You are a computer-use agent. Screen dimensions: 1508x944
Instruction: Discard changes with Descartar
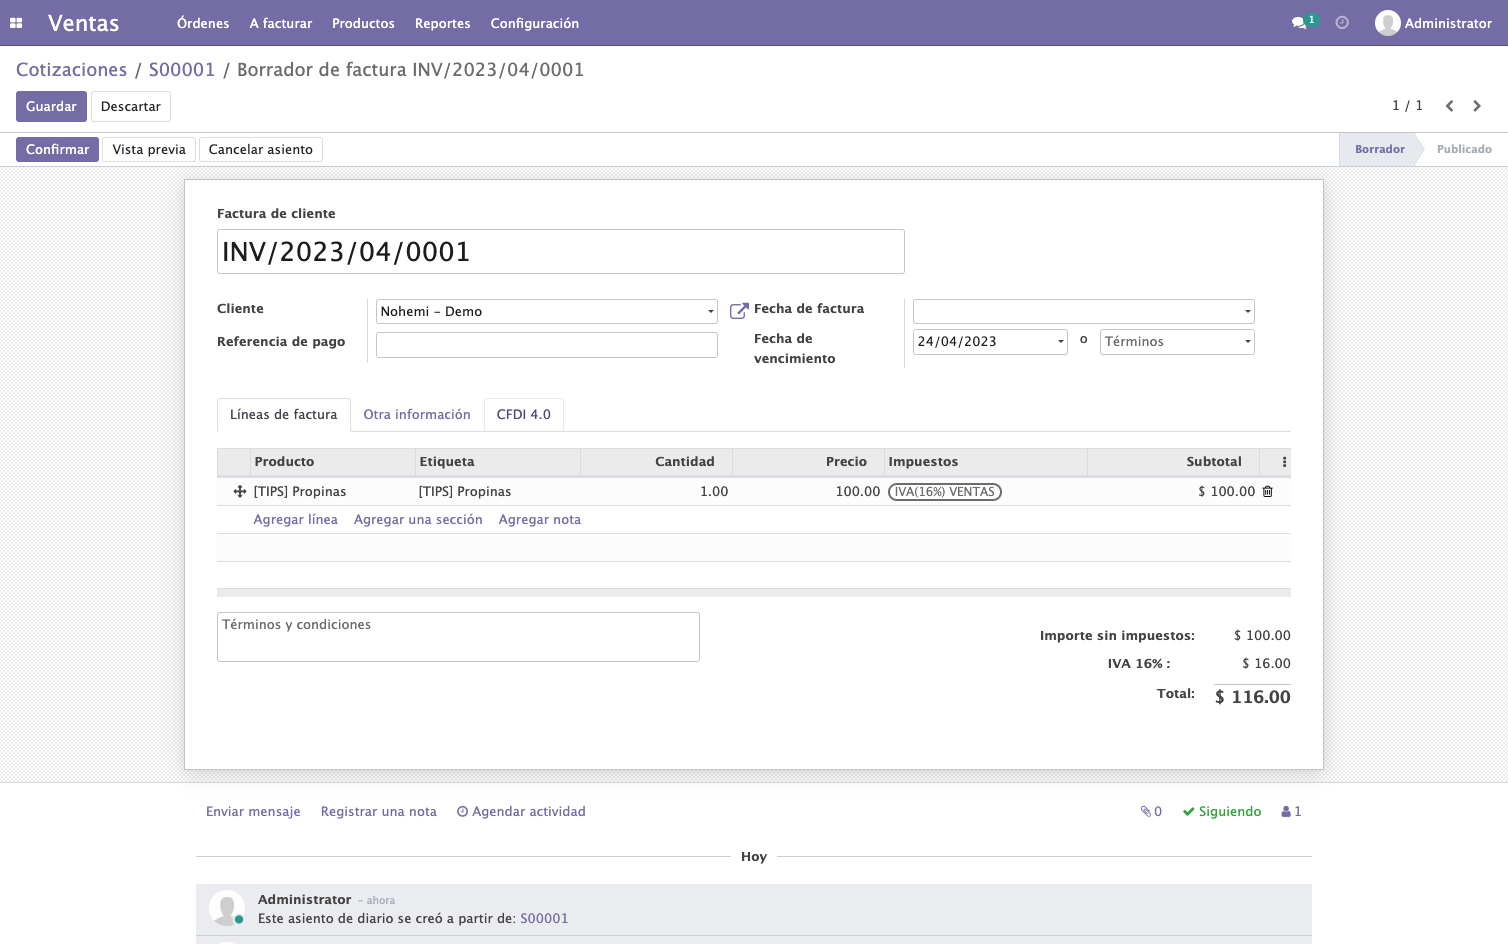[131, 107]
